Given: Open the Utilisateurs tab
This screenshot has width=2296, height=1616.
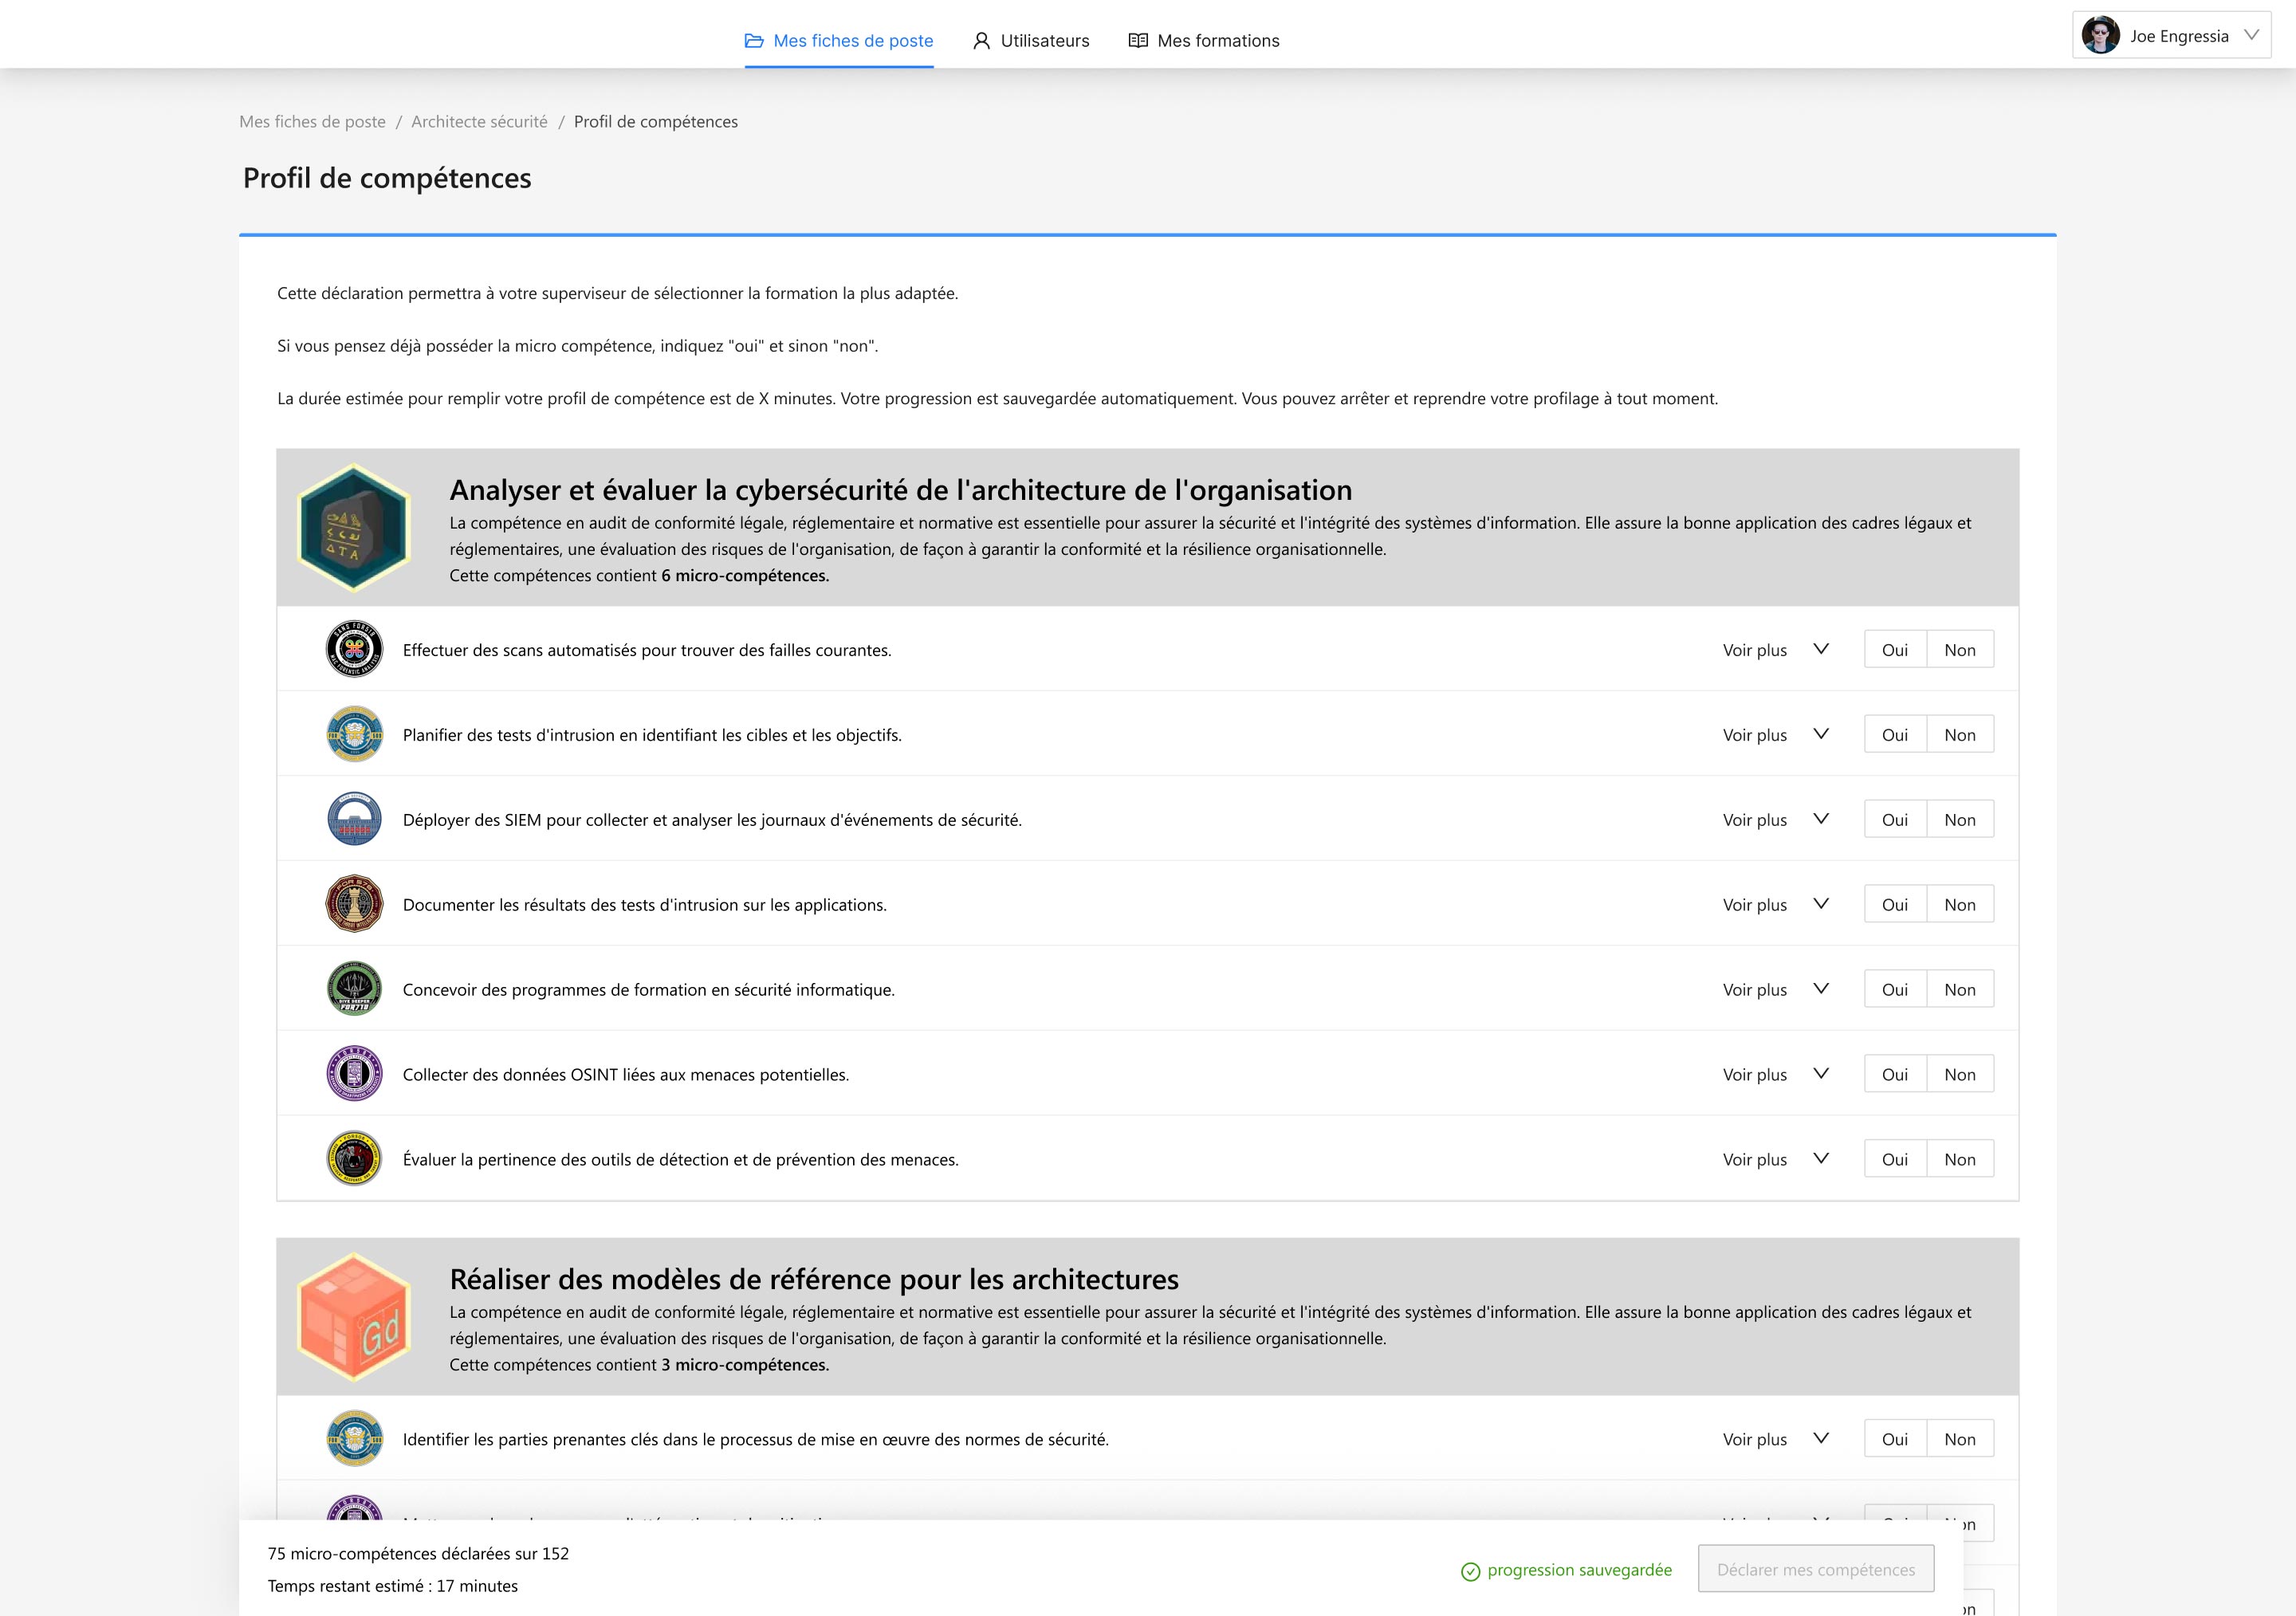Looking at the screenshot, I should coord(1031,40).
